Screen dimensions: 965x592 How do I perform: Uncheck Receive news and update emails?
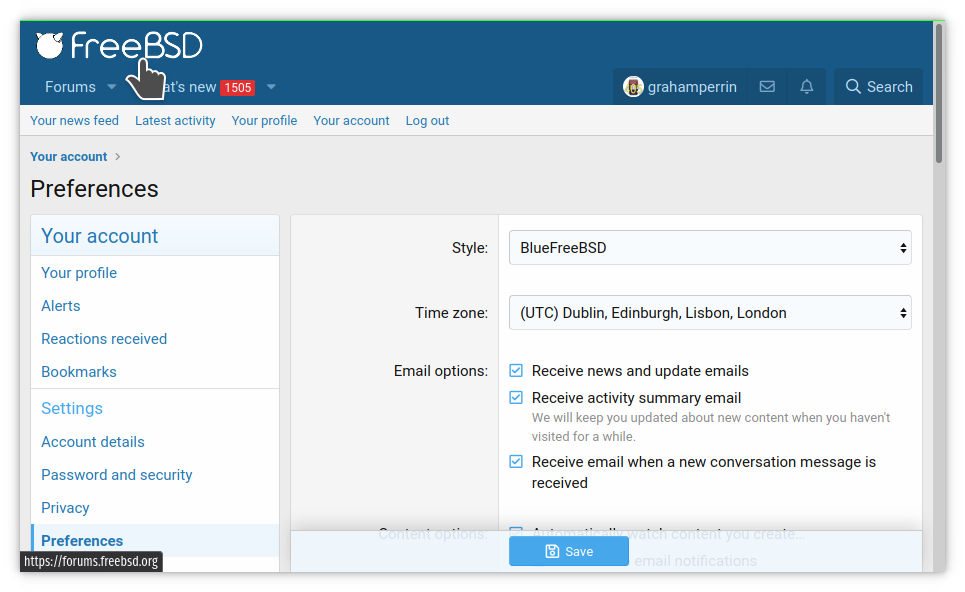click(x=516, y=371)
